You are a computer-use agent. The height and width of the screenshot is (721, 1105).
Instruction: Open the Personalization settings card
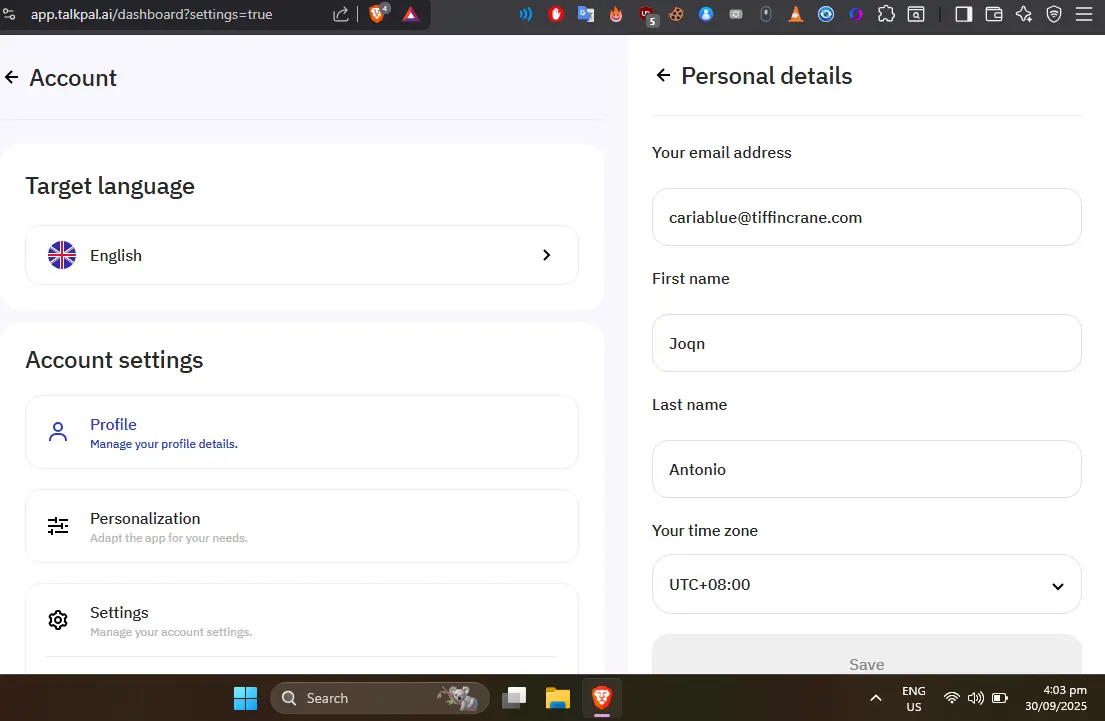tap(302, 526)
